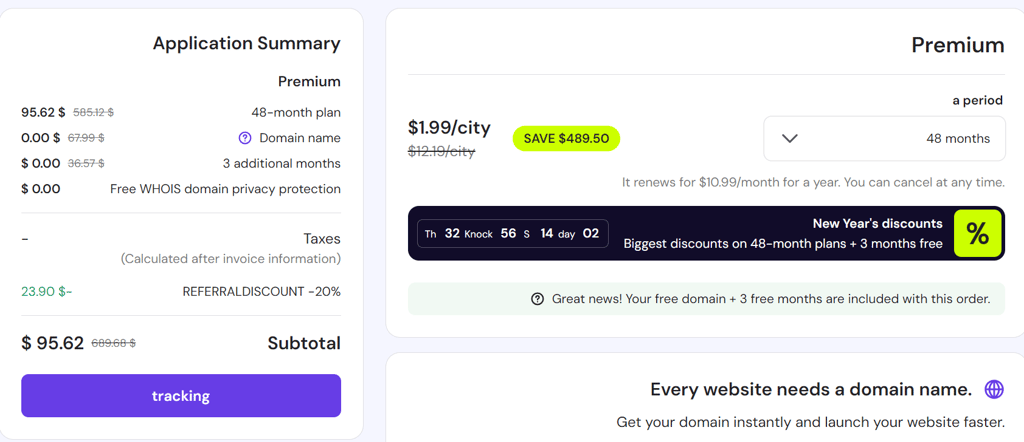Click the crossed-out $12.19/city price

click(x=441, y=151)
